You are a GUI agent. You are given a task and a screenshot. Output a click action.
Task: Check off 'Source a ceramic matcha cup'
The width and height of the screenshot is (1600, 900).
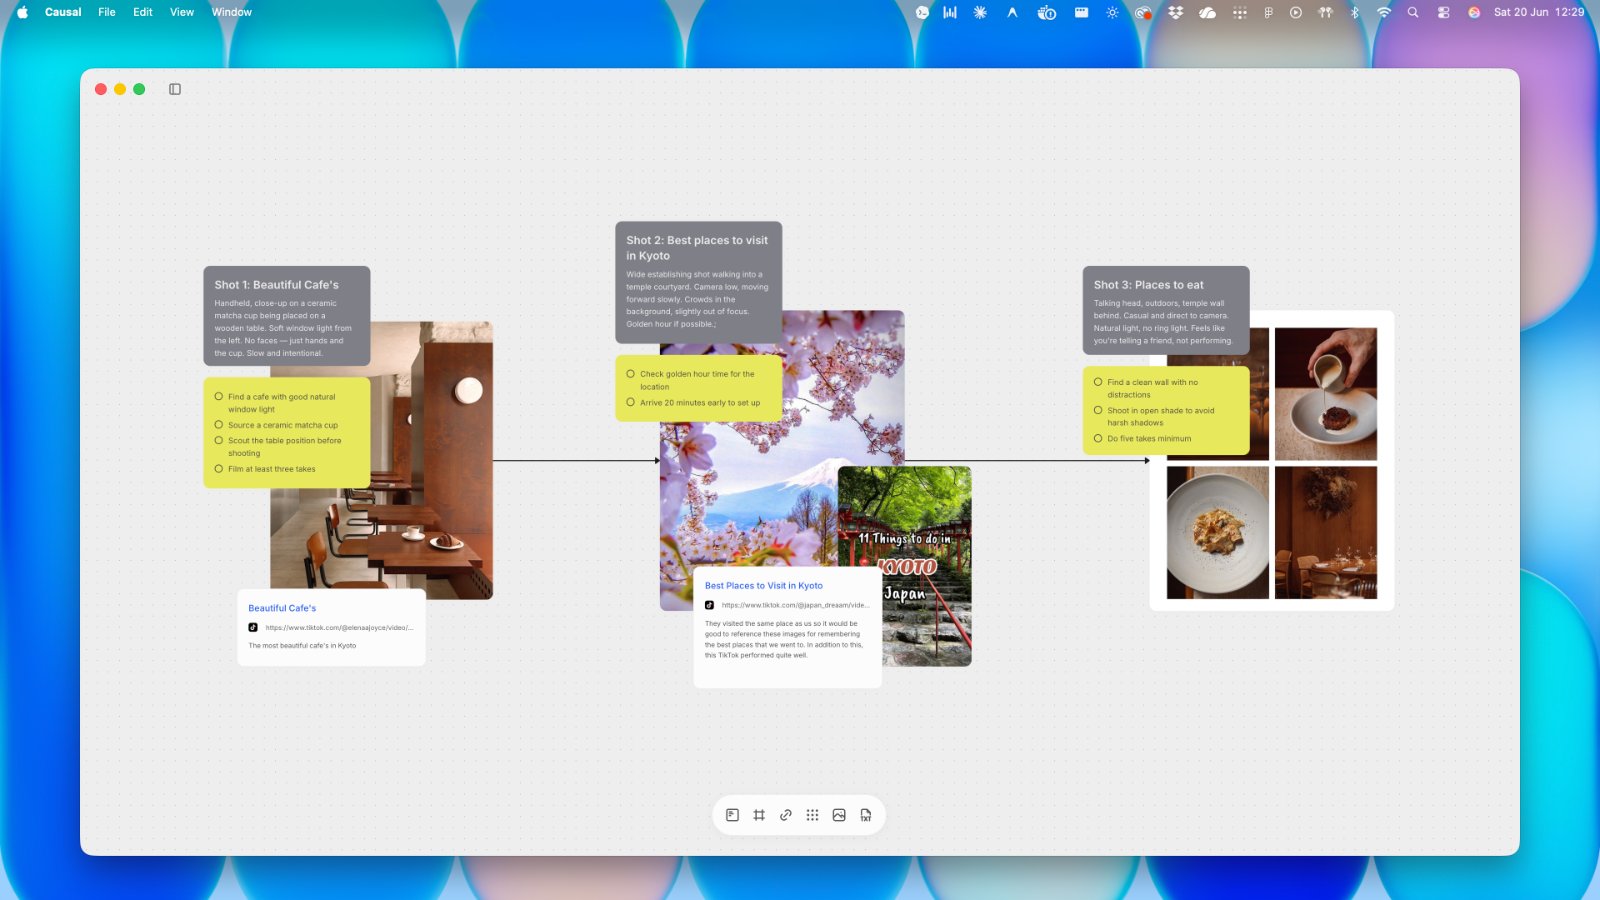pos(219,425)
